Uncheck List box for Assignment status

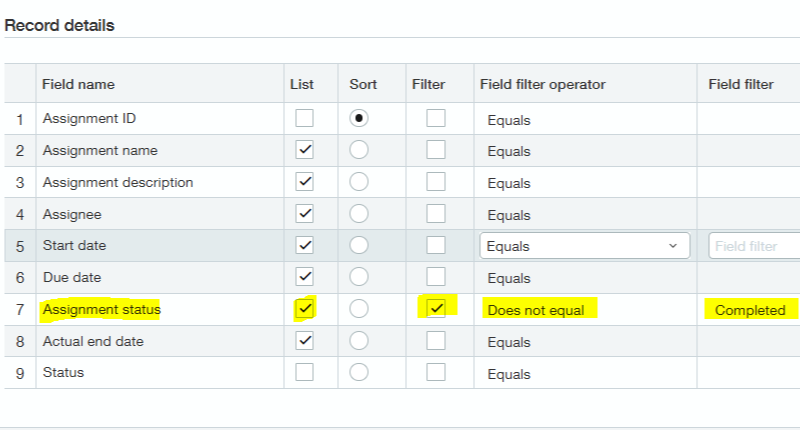[305, 309]
